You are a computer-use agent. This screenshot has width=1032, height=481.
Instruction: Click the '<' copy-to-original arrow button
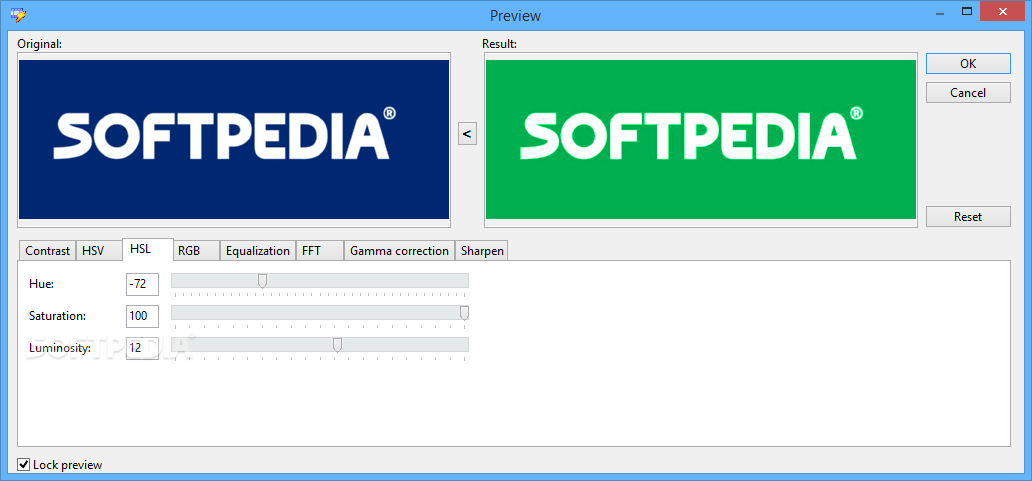point(467,134)
